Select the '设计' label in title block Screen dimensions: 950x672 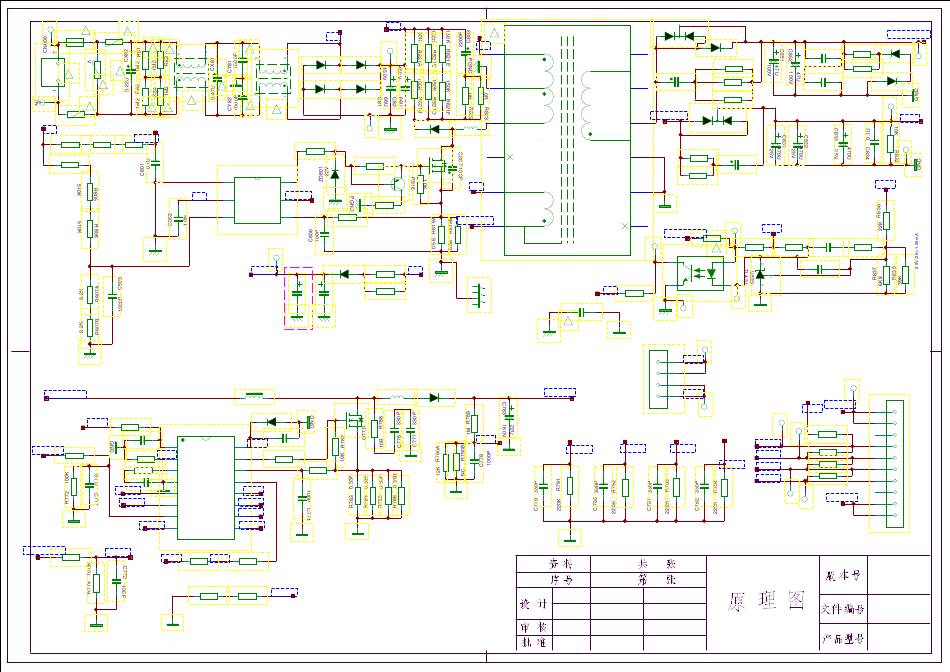pos(534,604)
